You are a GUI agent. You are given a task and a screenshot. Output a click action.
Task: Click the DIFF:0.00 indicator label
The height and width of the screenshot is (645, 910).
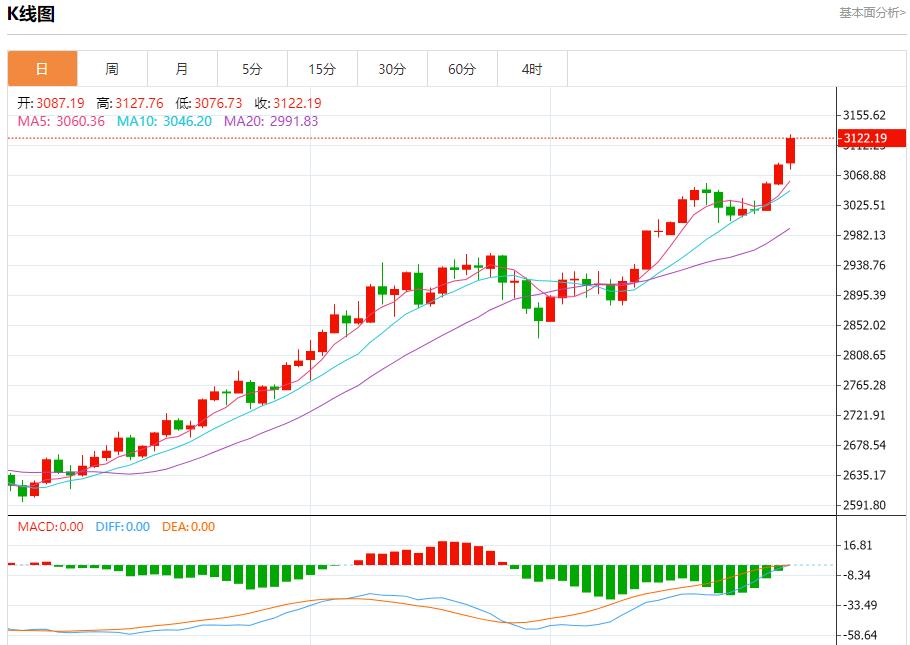[122, 527]
